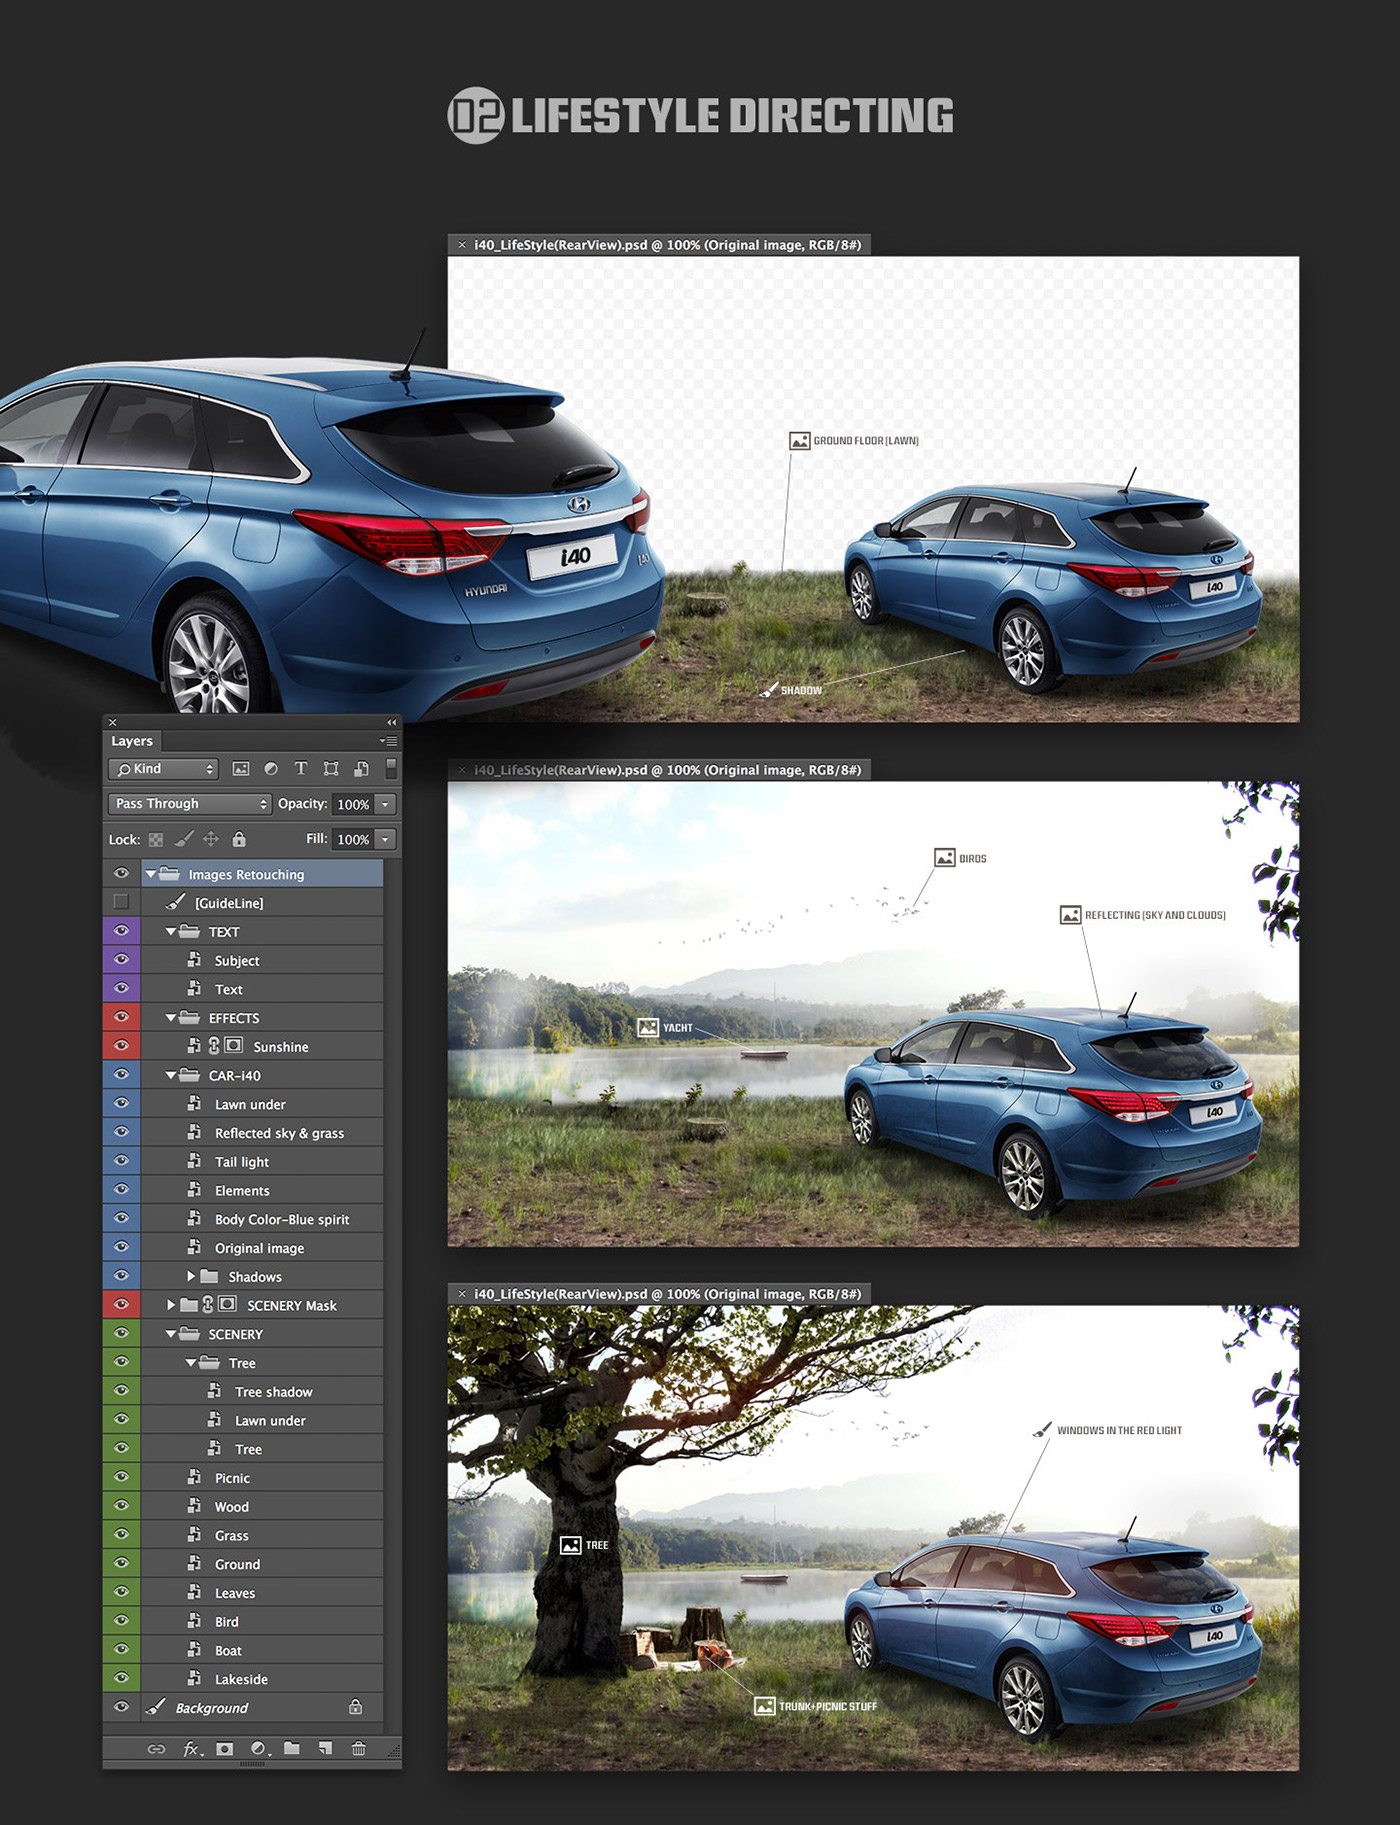Open the fx layer style menu
The height and width of the screenshot is (1825, 1400).
(192, 1749)
